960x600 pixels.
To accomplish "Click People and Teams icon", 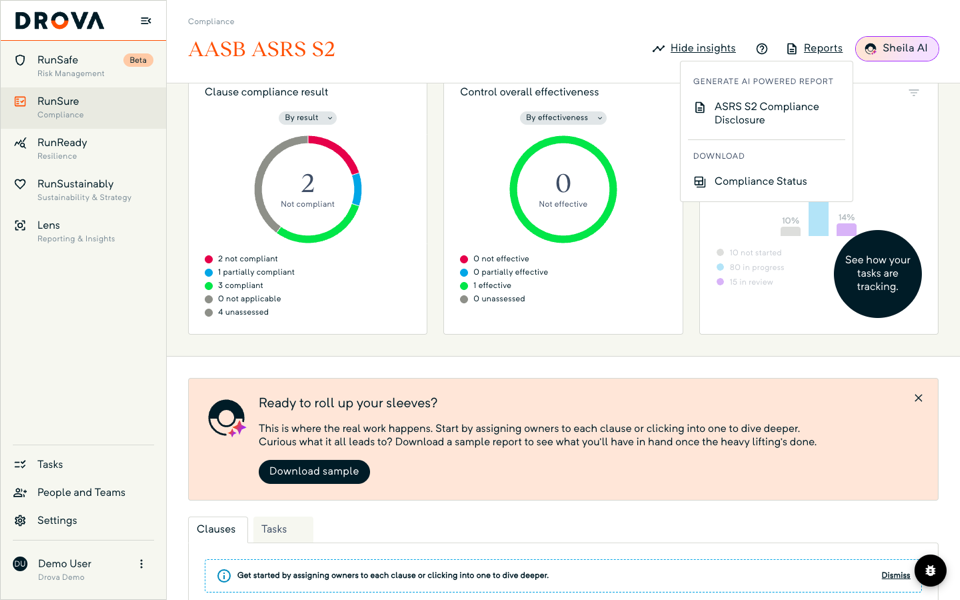I will (20, 492).
